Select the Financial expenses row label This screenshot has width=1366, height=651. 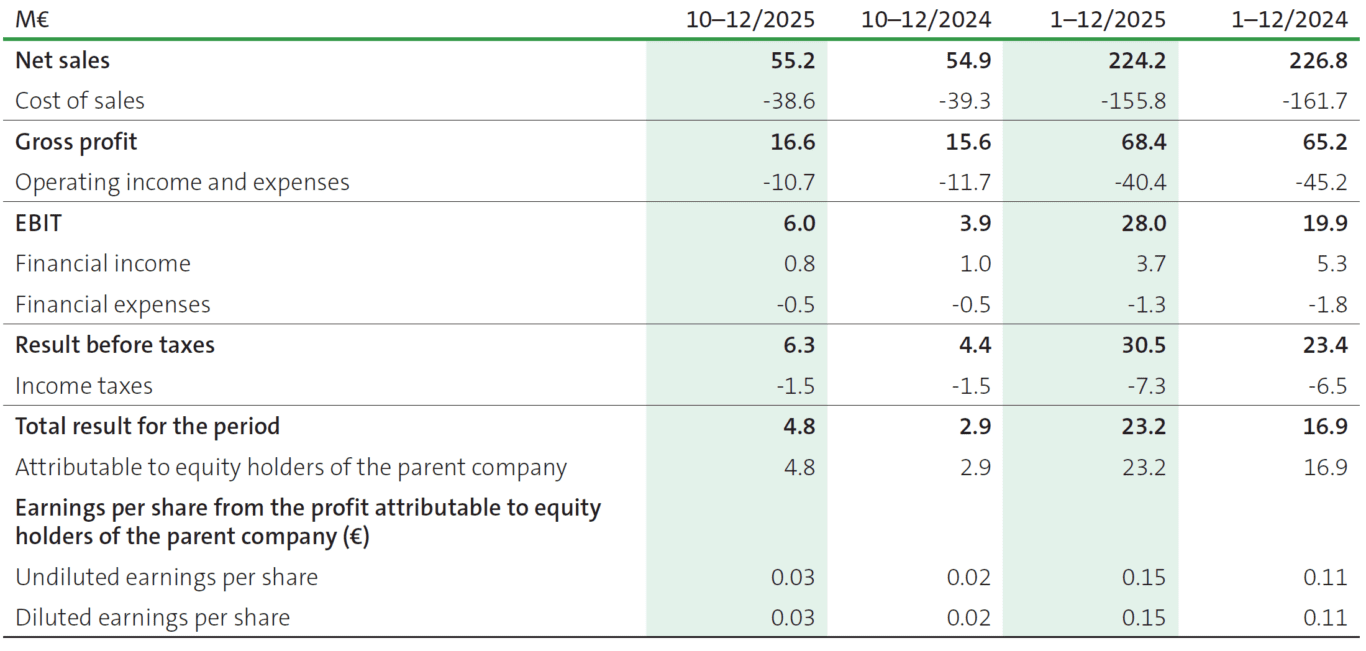tap(113, 305)
